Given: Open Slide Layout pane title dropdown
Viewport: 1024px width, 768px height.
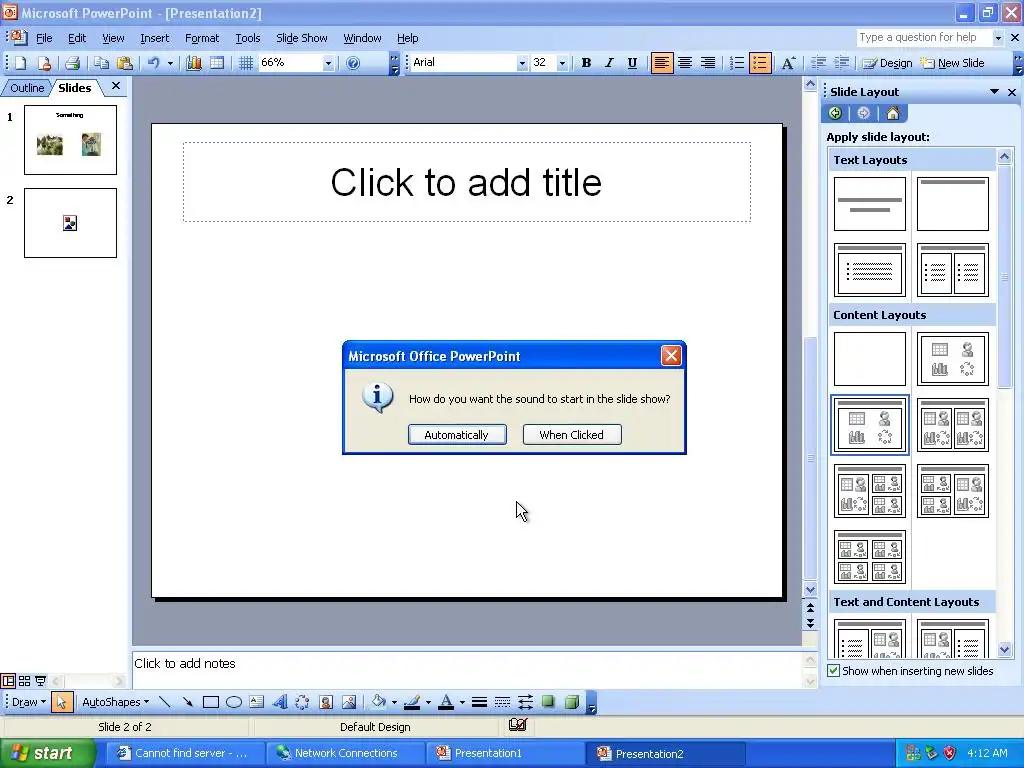Looking at the screenshot, I should (994, 92).
